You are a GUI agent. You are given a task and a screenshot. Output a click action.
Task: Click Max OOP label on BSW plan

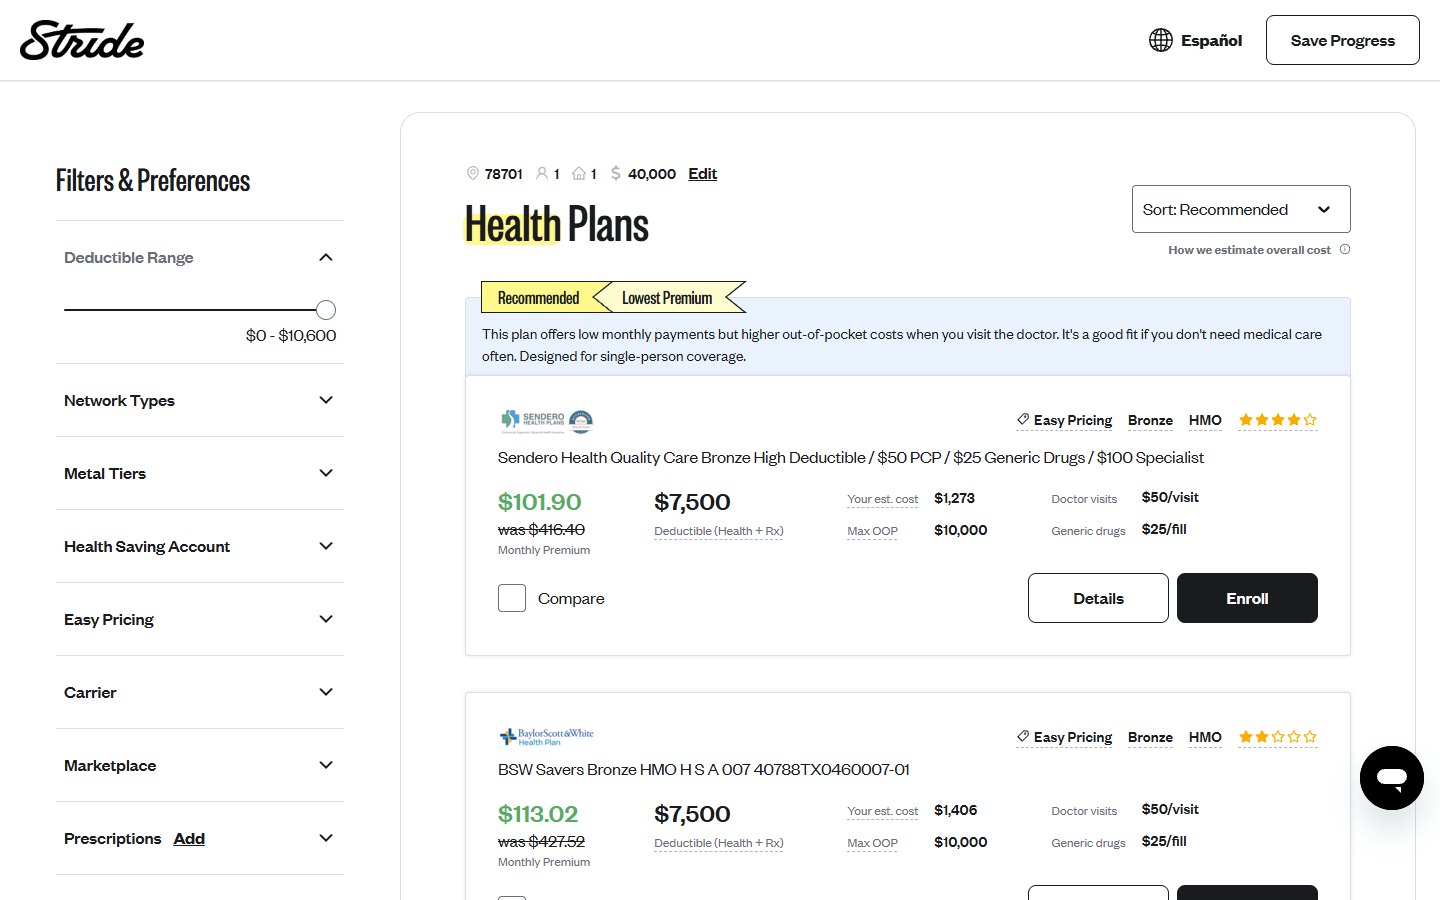click(x=872, y=843)
